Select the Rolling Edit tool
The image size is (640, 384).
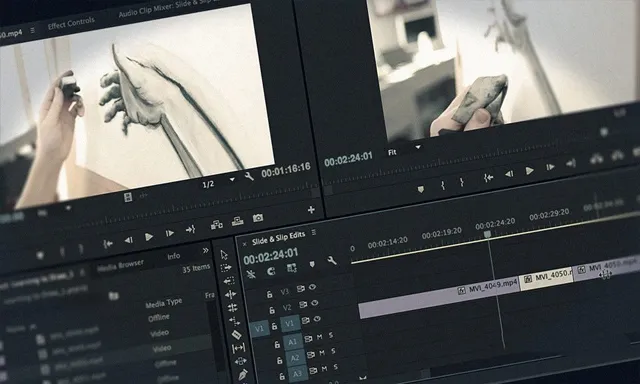click(233, 307)
